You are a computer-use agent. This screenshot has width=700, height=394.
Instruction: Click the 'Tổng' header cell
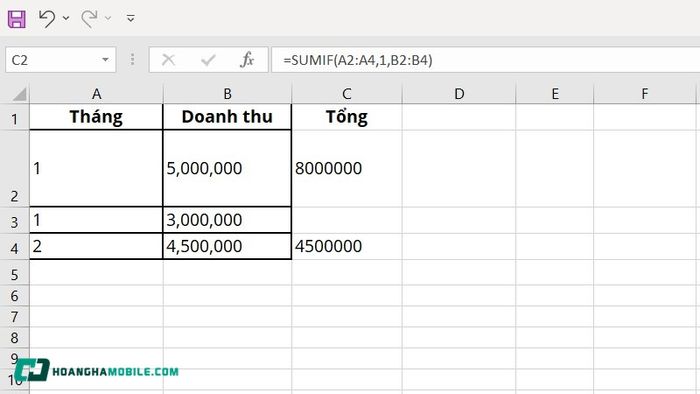pyautogui.click(x=347, y=117)
